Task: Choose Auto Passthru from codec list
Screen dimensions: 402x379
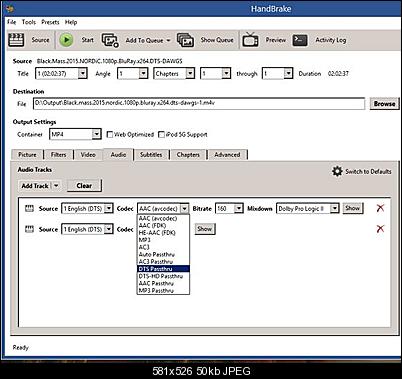Action: [x=163, y=254]
